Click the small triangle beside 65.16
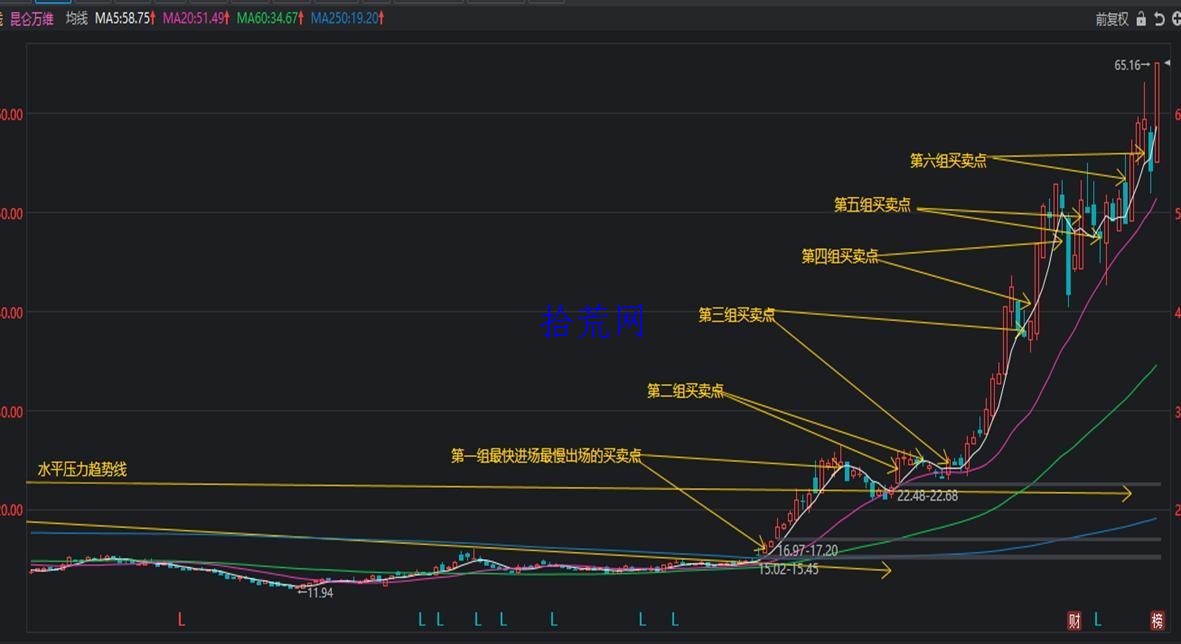This screenshot has width=1181, height=644. tap(1167, 65)
